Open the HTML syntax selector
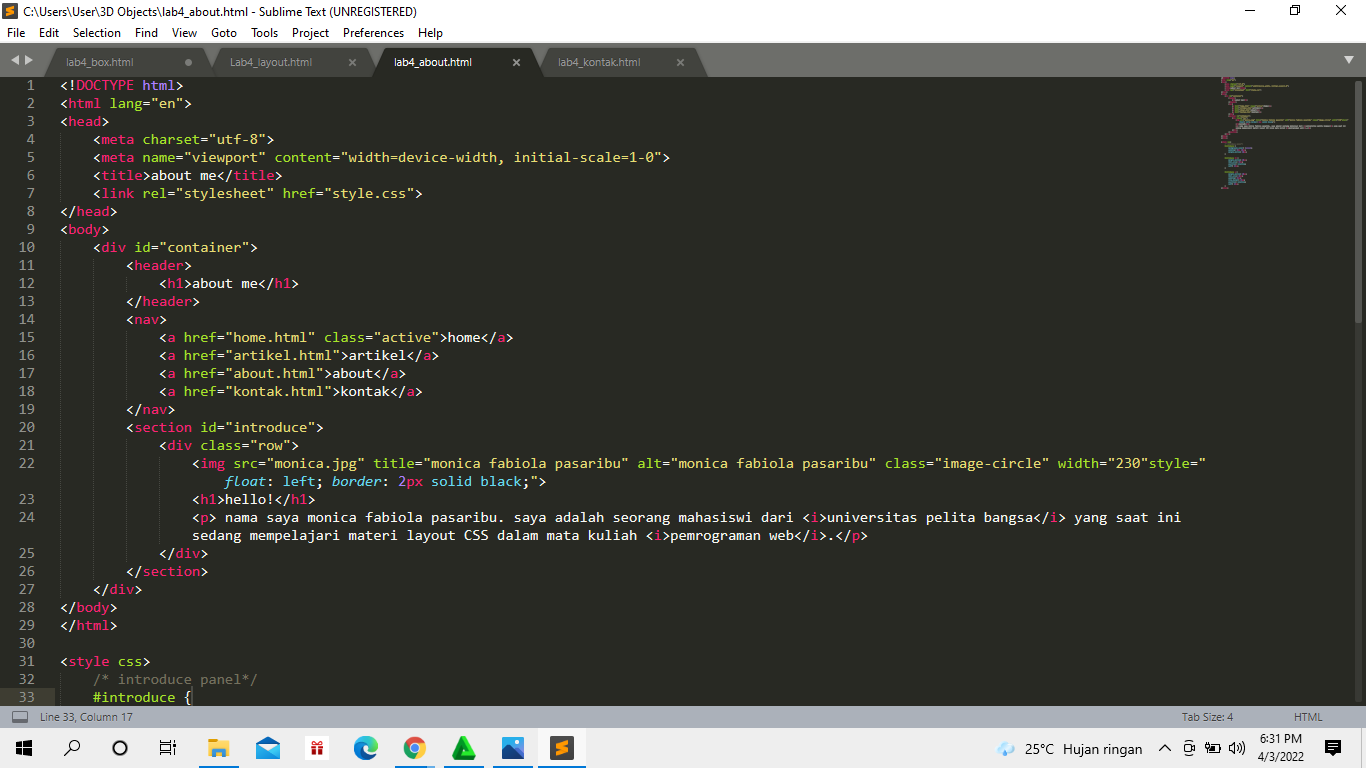This screenshot has width=1366, height=768. pyautogui.click(x=1307, y=717)
